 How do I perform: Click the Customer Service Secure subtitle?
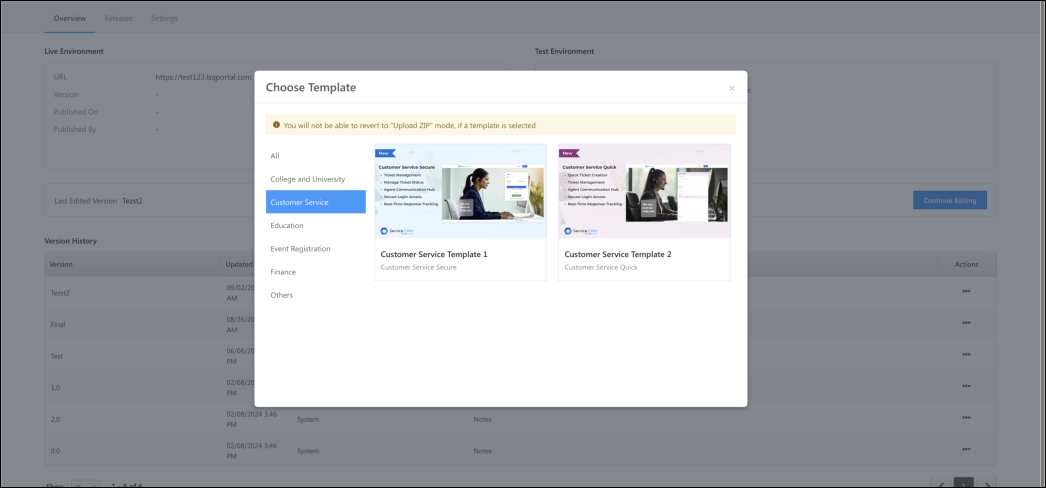pyautogui.click(x=418, y=267)
